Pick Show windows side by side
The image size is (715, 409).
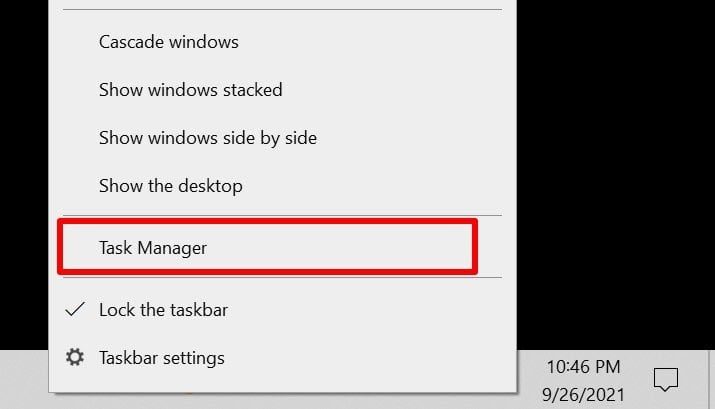click(x=207, y=138)
